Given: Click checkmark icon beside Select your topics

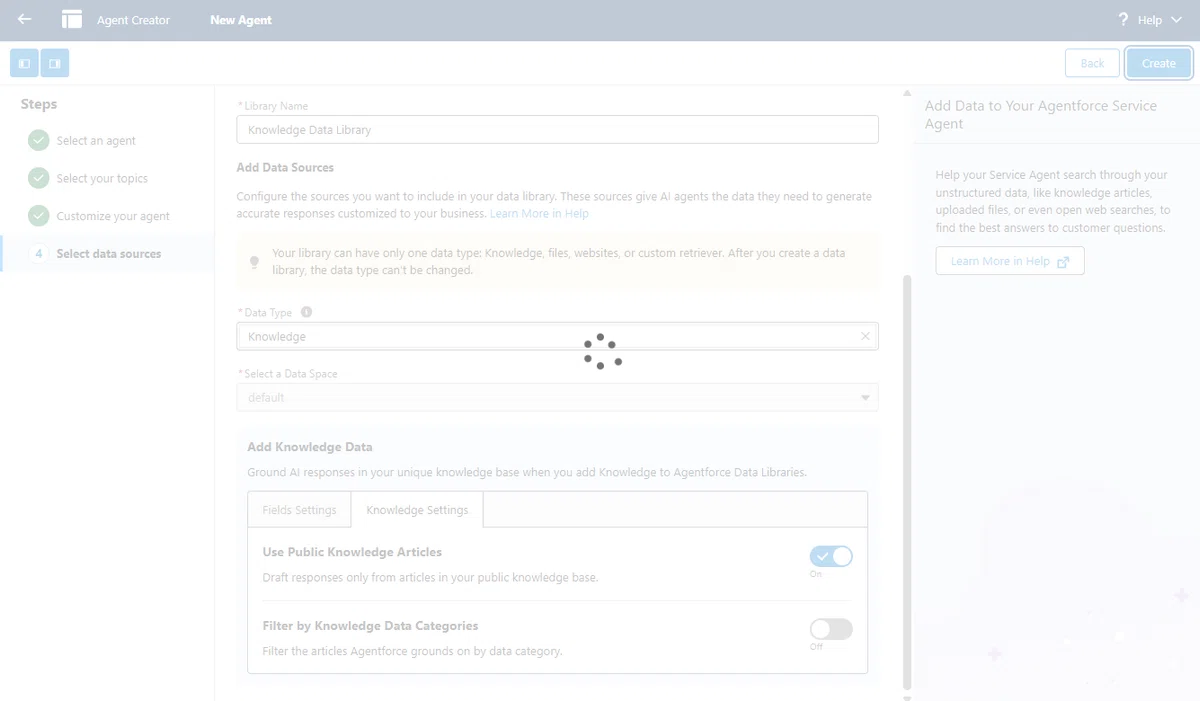Looking at the screenshot, I should 39,178.
